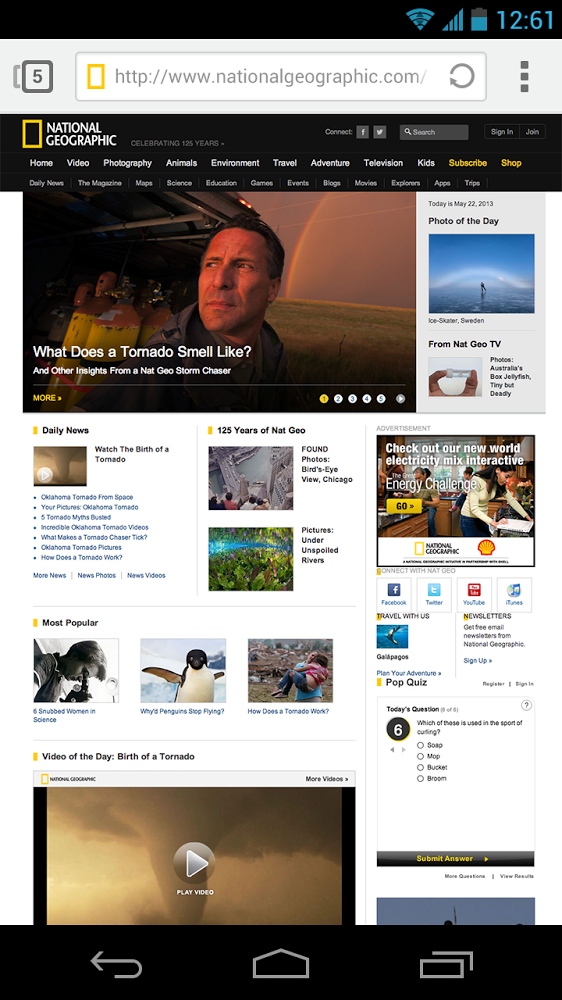Open the iTunes icon under Connect With Nat Geo
The width and height of the screenshot is (562, 1000).
click(x=514, y=594)
